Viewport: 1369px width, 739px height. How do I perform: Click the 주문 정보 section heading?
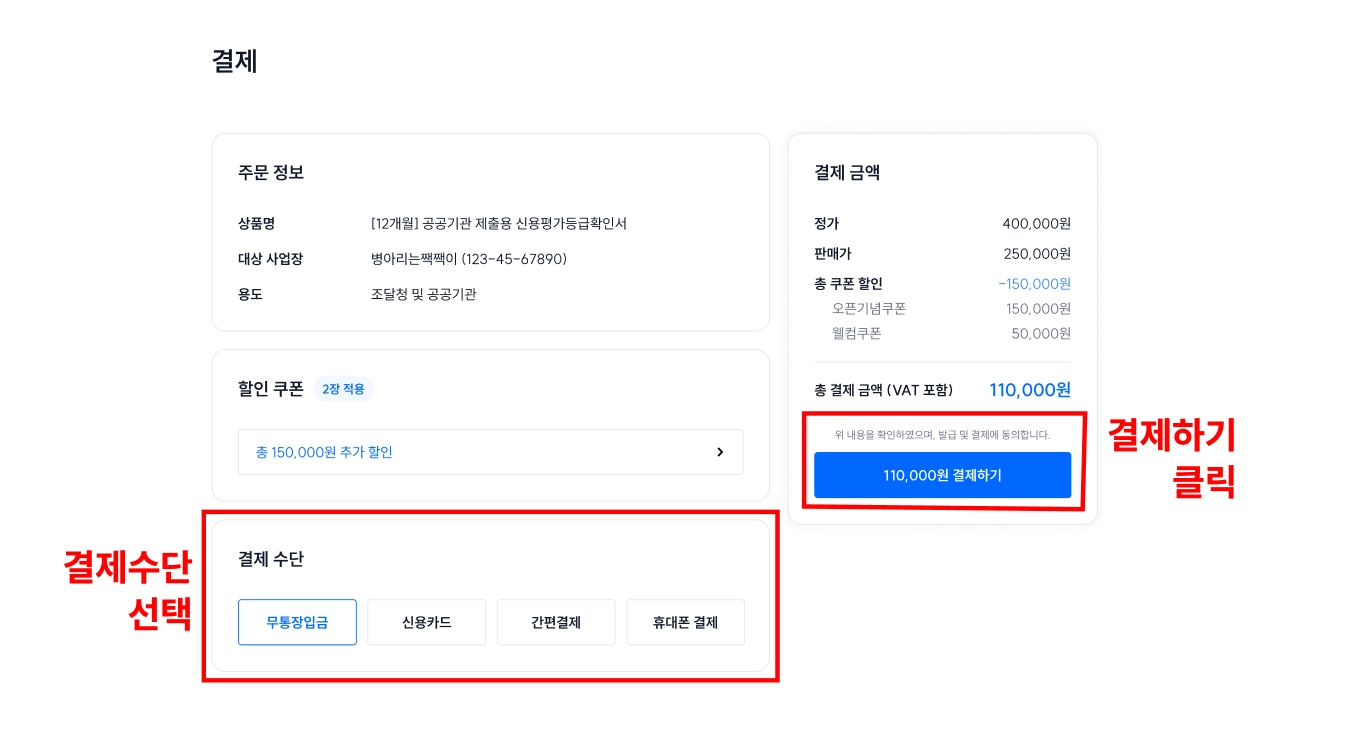[x=271, y=172]
